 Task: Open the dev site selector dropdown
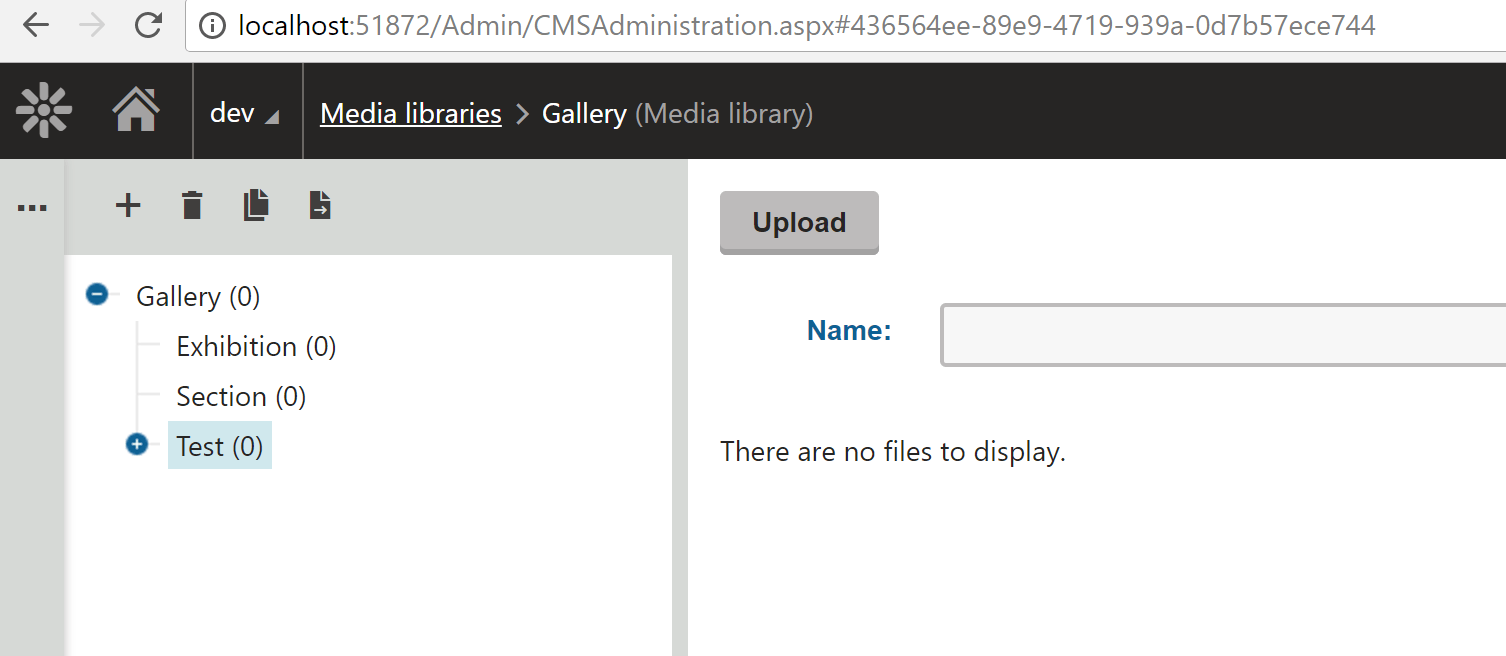coord(244,113)
